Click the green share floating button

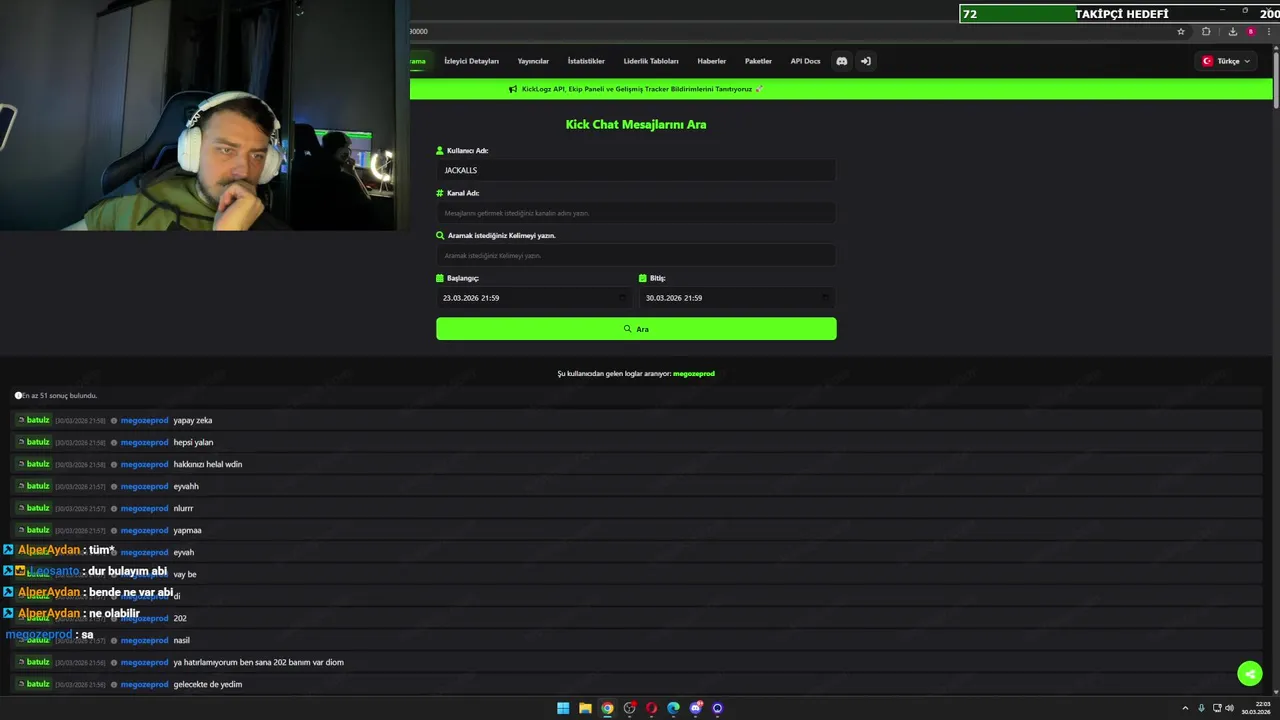1250,674
